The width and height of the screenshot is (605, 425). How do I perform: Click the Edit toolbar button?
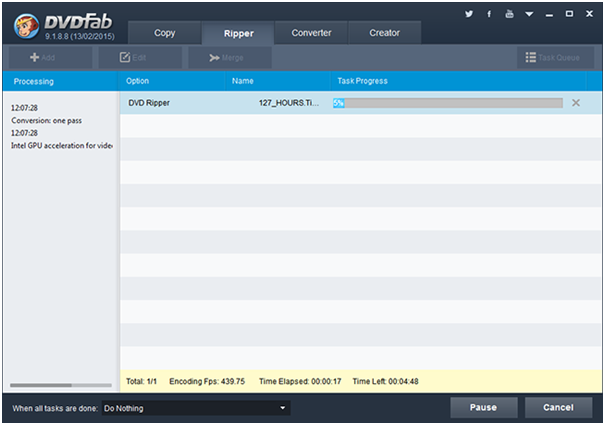point(140,58)
